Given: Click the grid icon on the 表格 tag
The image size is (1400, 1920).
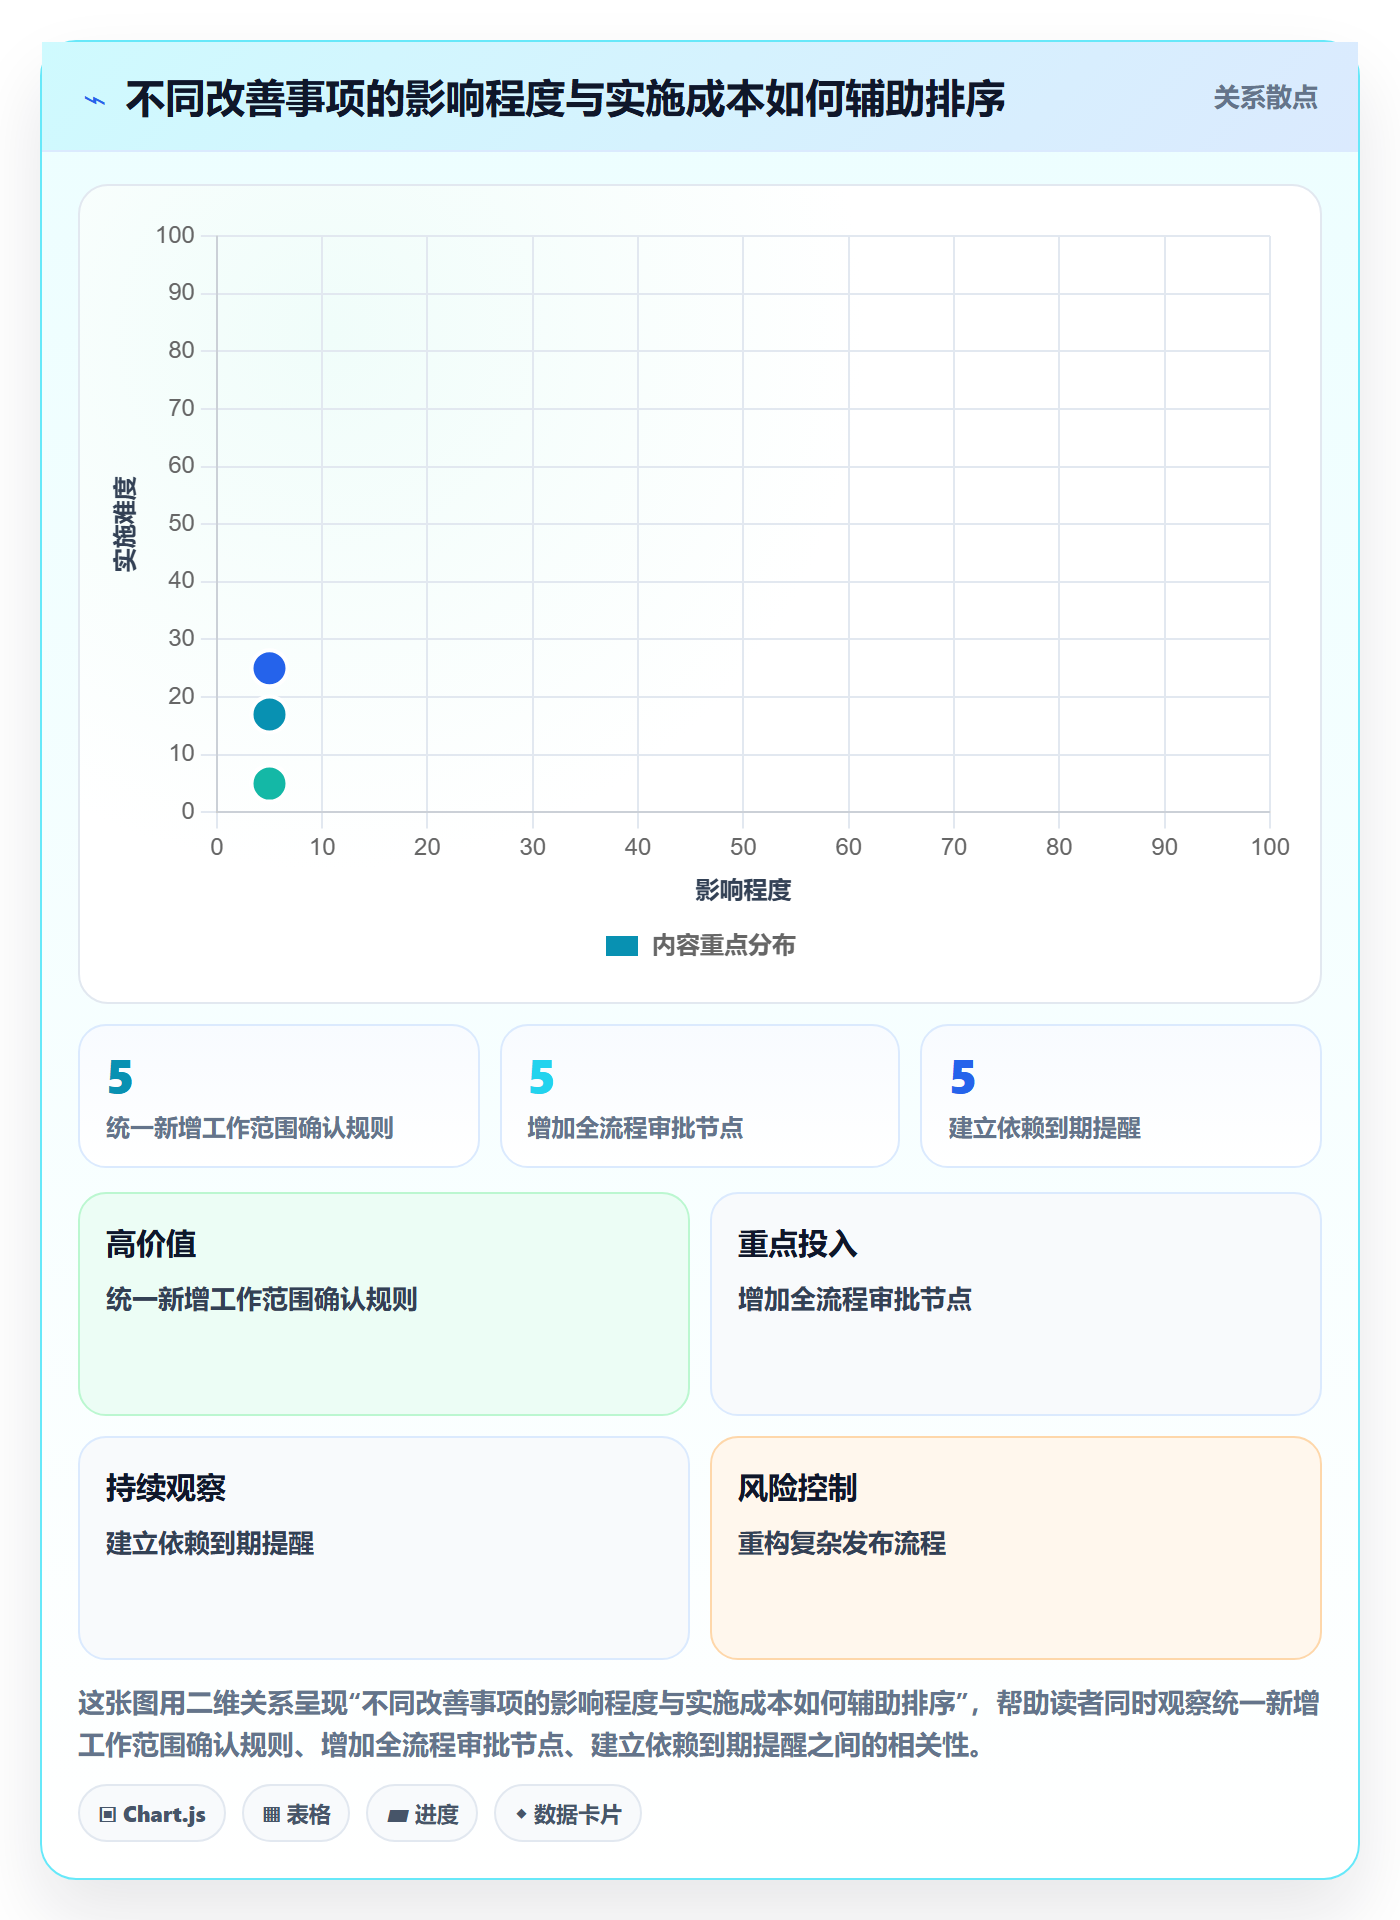Looking at the screenshot, I should 271,1815.
